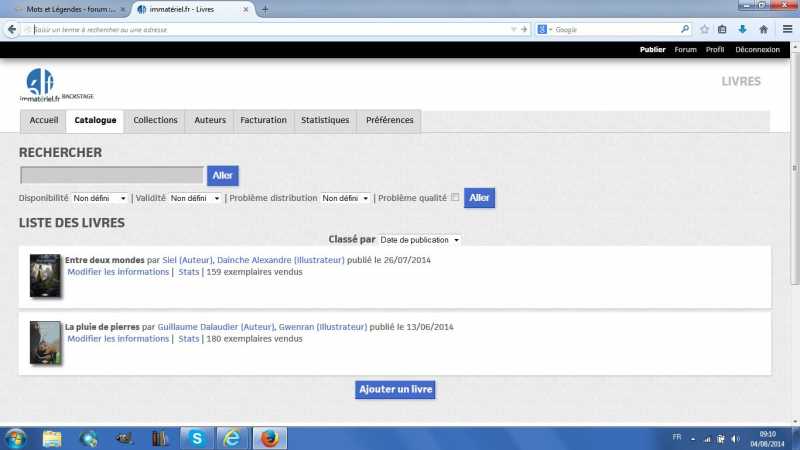
Task: Click the Firefox bookmark star icon
Action: point(704,29)
